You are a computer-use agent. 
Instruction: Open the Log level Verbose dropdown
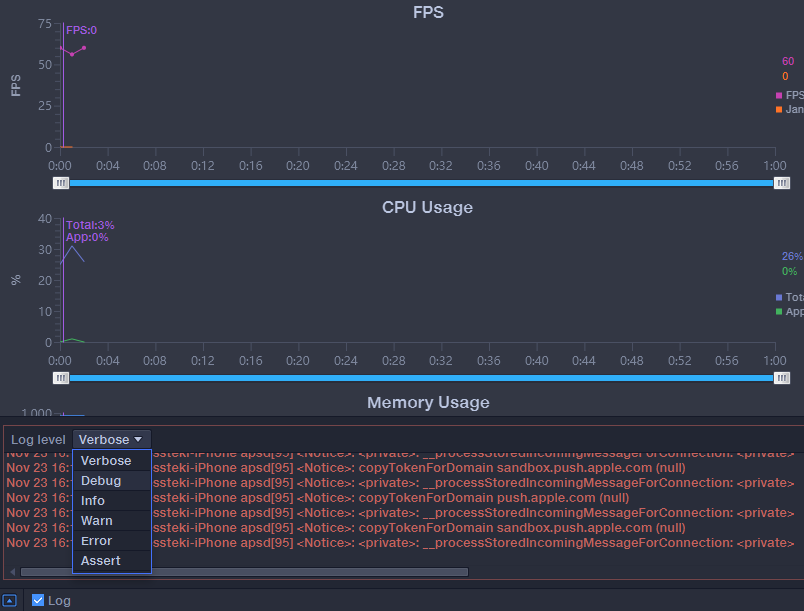pyautogui.click(x=111, y=439)
